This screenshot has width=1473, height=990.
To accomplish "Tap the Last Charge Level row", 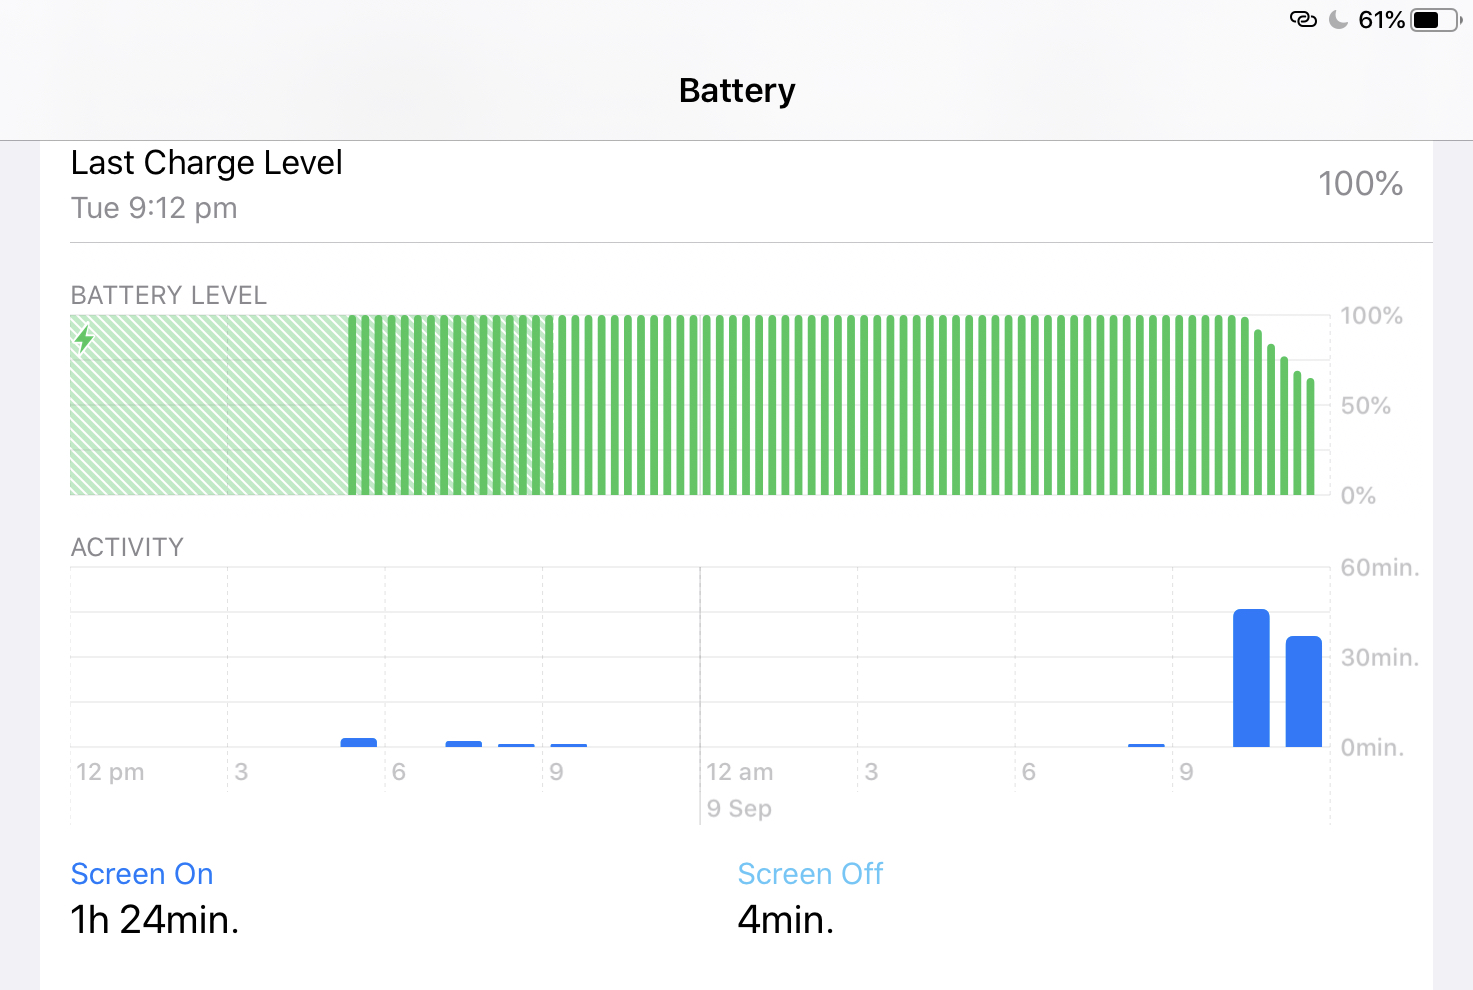I will point(736,185).
